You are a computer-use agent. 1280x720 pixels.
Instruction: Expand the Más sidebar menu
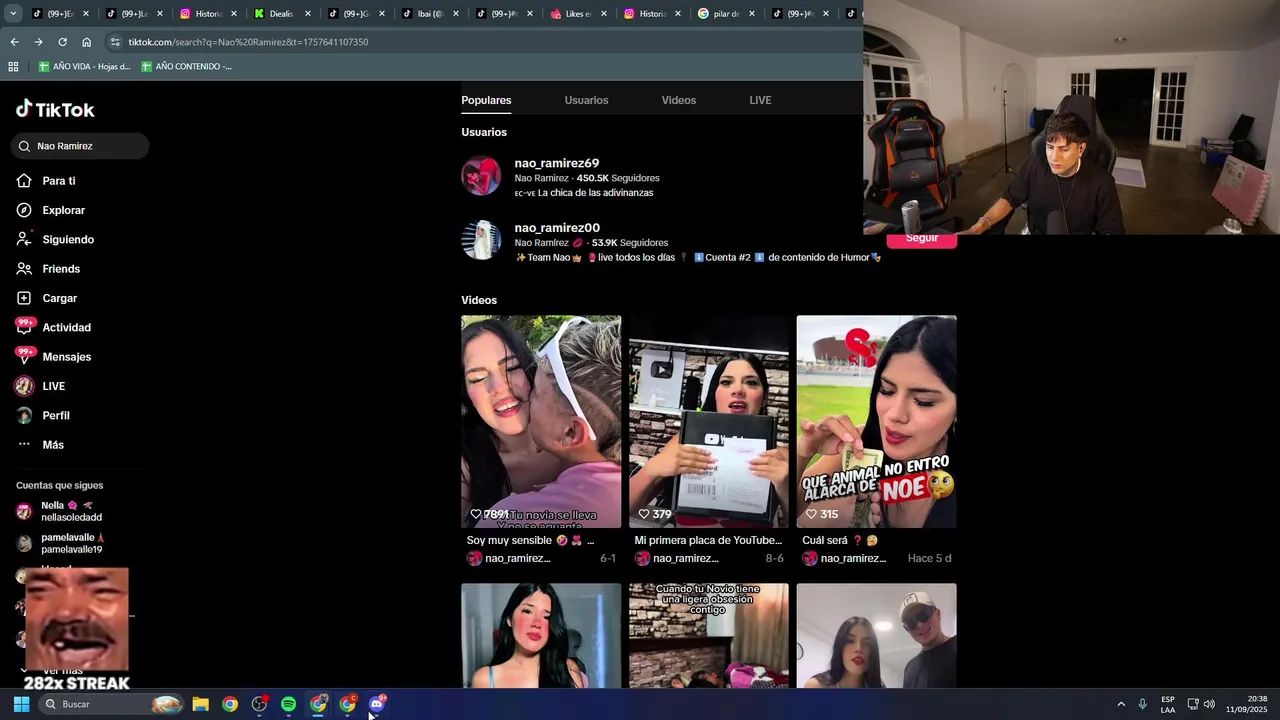(x=40, y=445)
